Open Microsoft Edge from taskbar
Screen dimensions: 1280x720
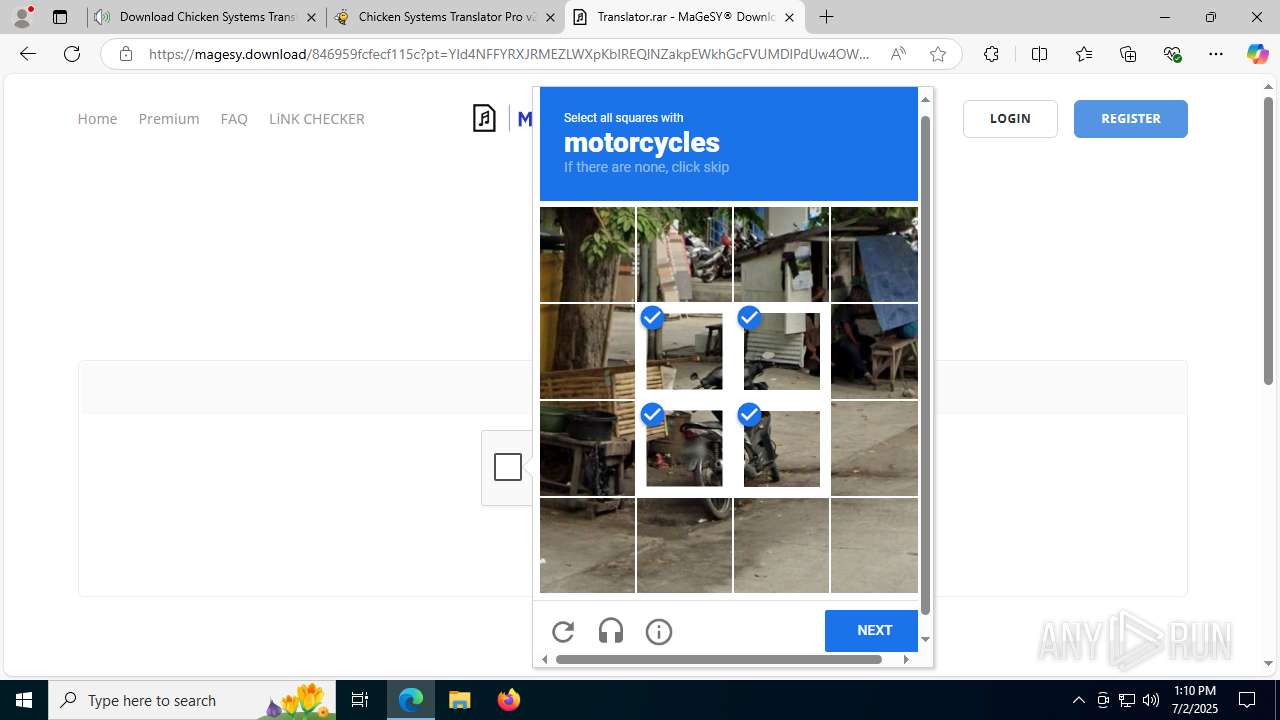click(411, 700)
